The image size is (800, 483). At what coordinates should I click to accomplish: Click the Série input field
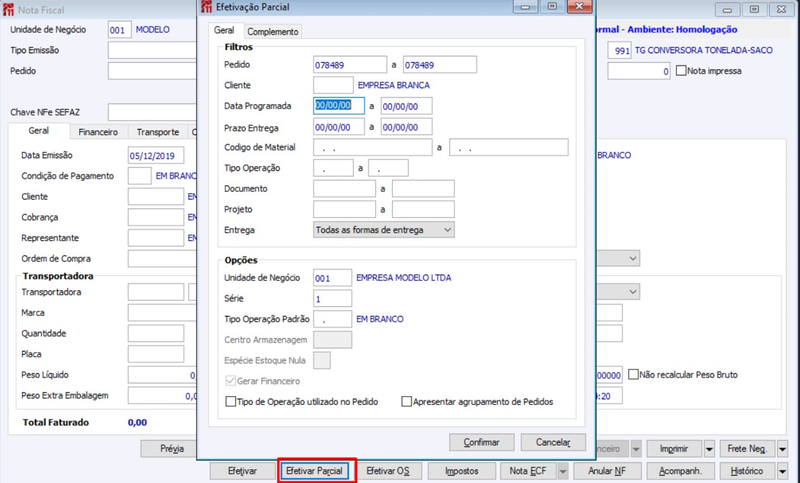pos(332,298)
